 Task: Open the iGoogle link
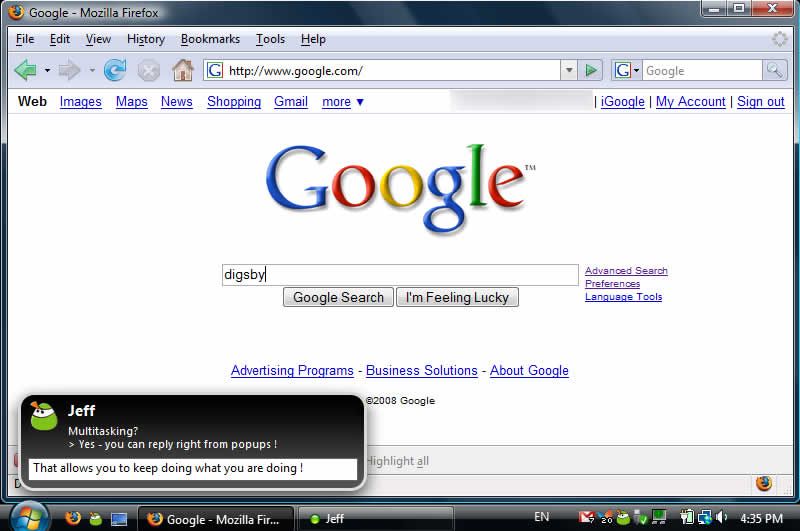click(622, 102)
